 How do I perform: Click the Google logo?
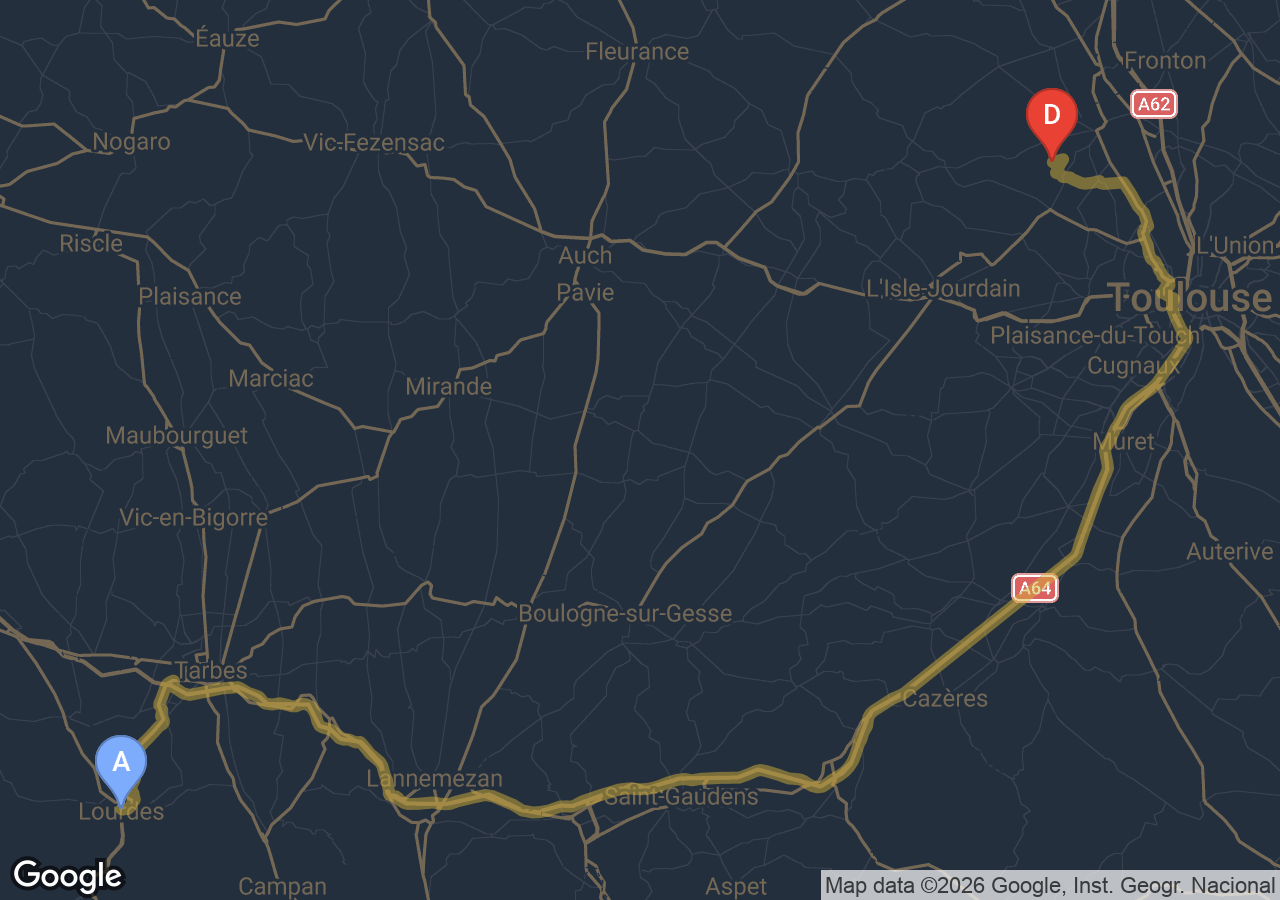click(67, 876)
